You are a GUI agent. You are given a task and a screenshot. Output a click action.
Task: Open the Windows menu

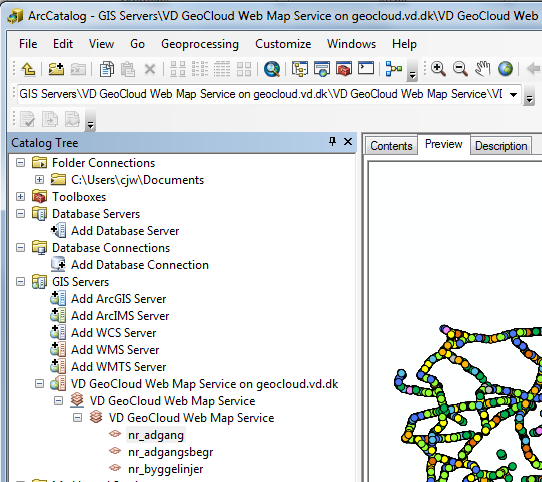pos(351,44)
